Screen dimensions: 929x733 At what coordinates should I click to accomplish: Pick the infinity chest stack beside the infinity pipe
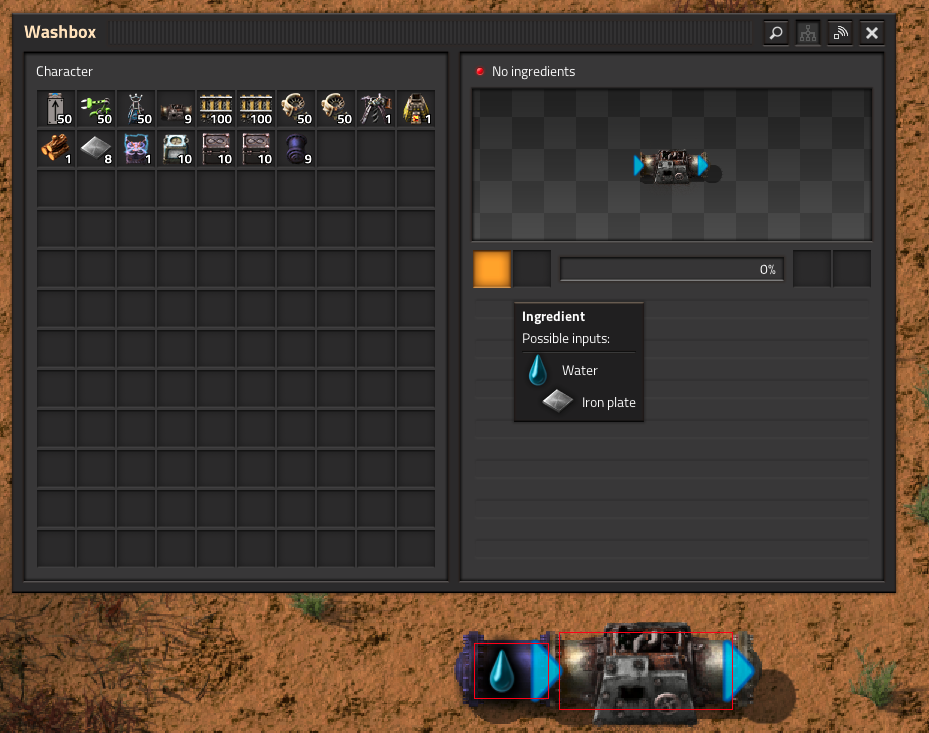coord(216,149)
